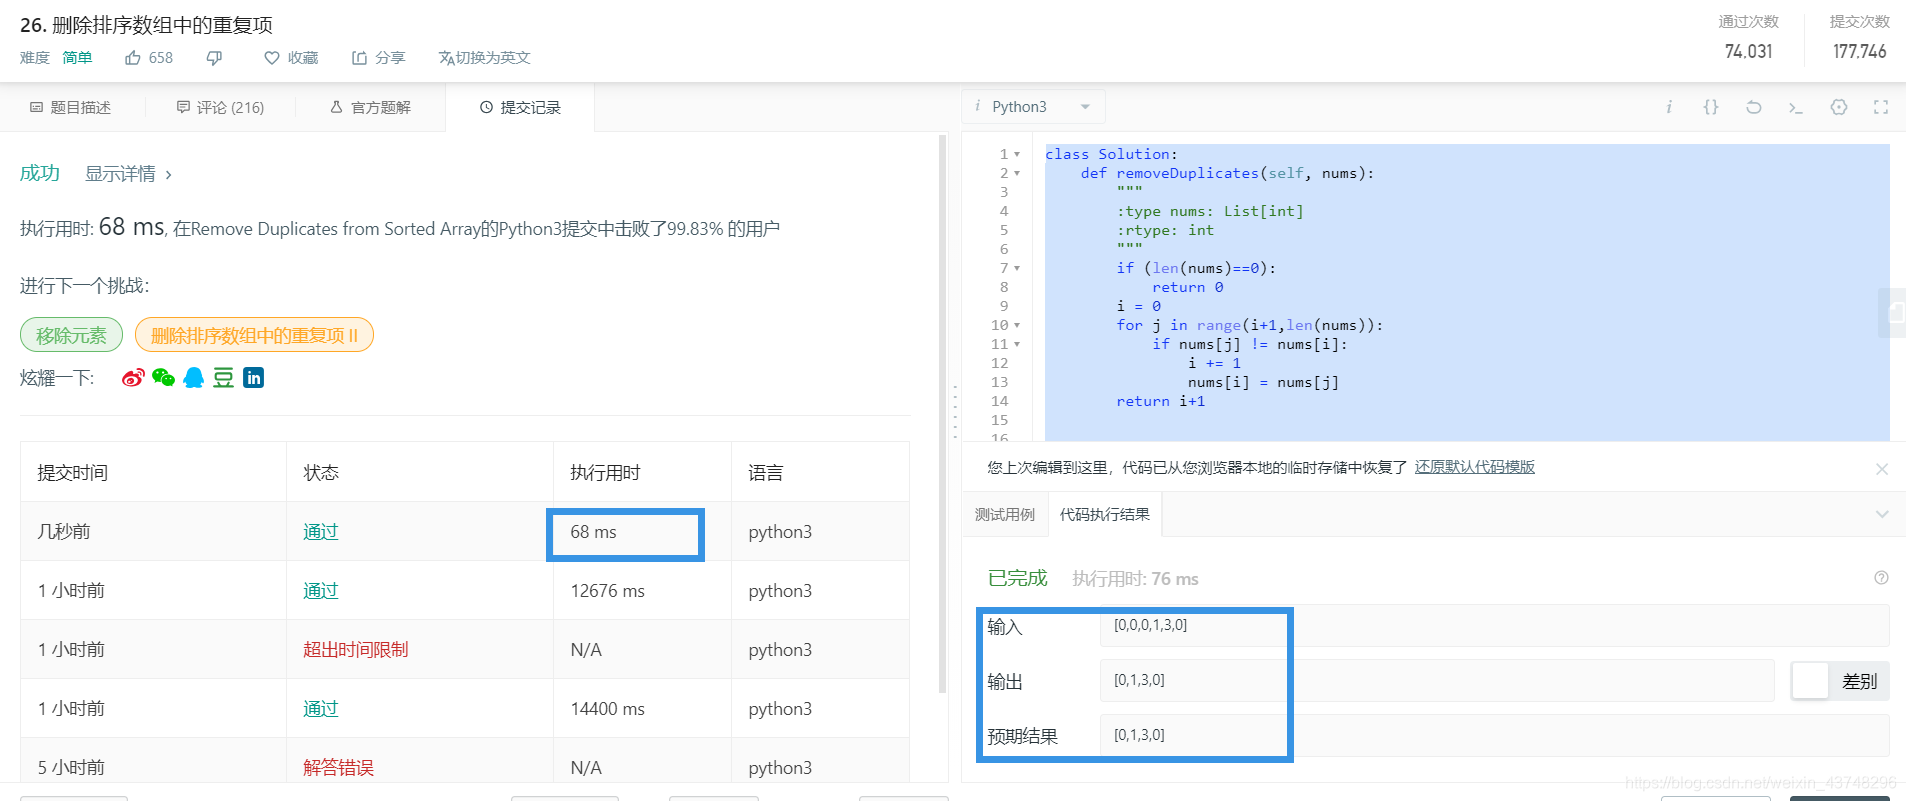Open the passed 14400 ms submission

321,709
